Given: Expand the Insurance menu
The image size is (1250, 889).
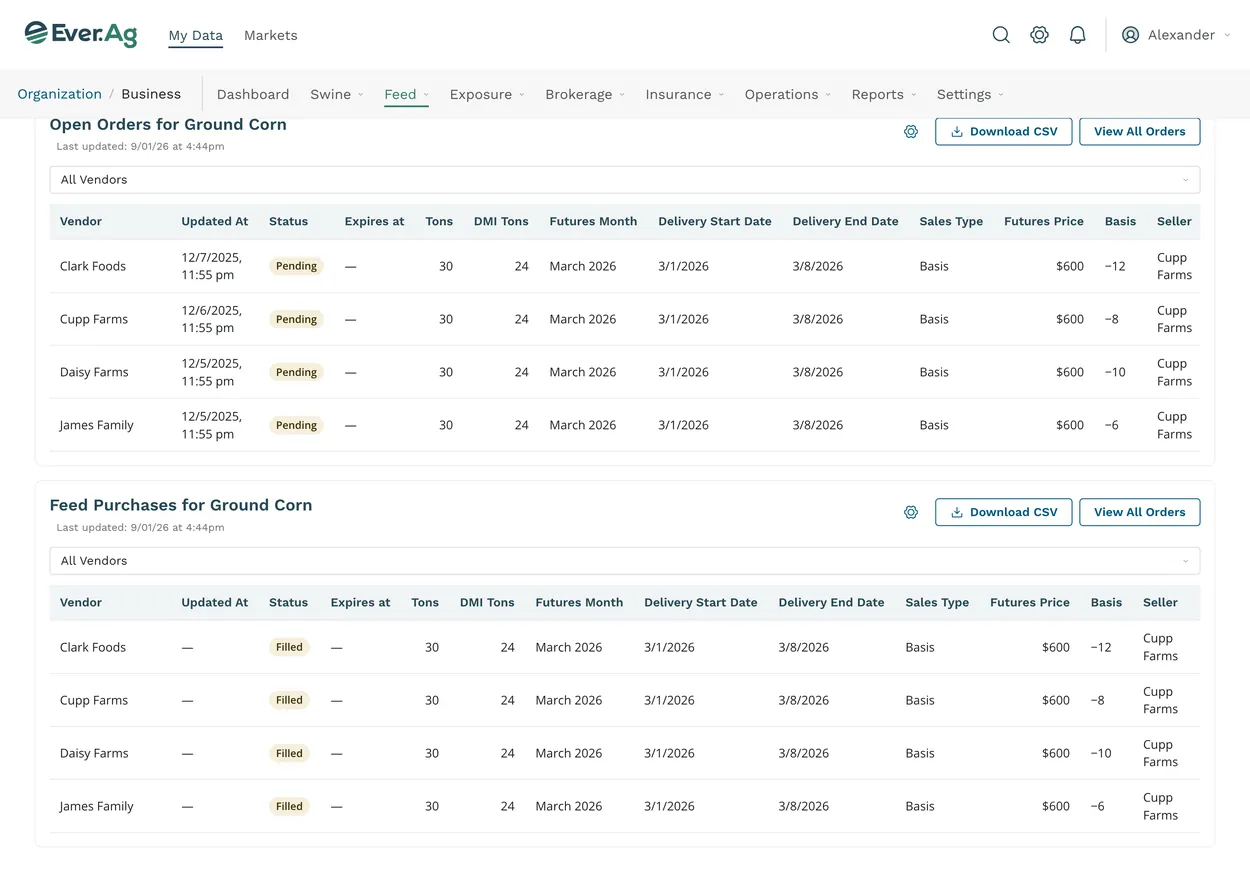Looking at the screenshot, I should [685, 94].
